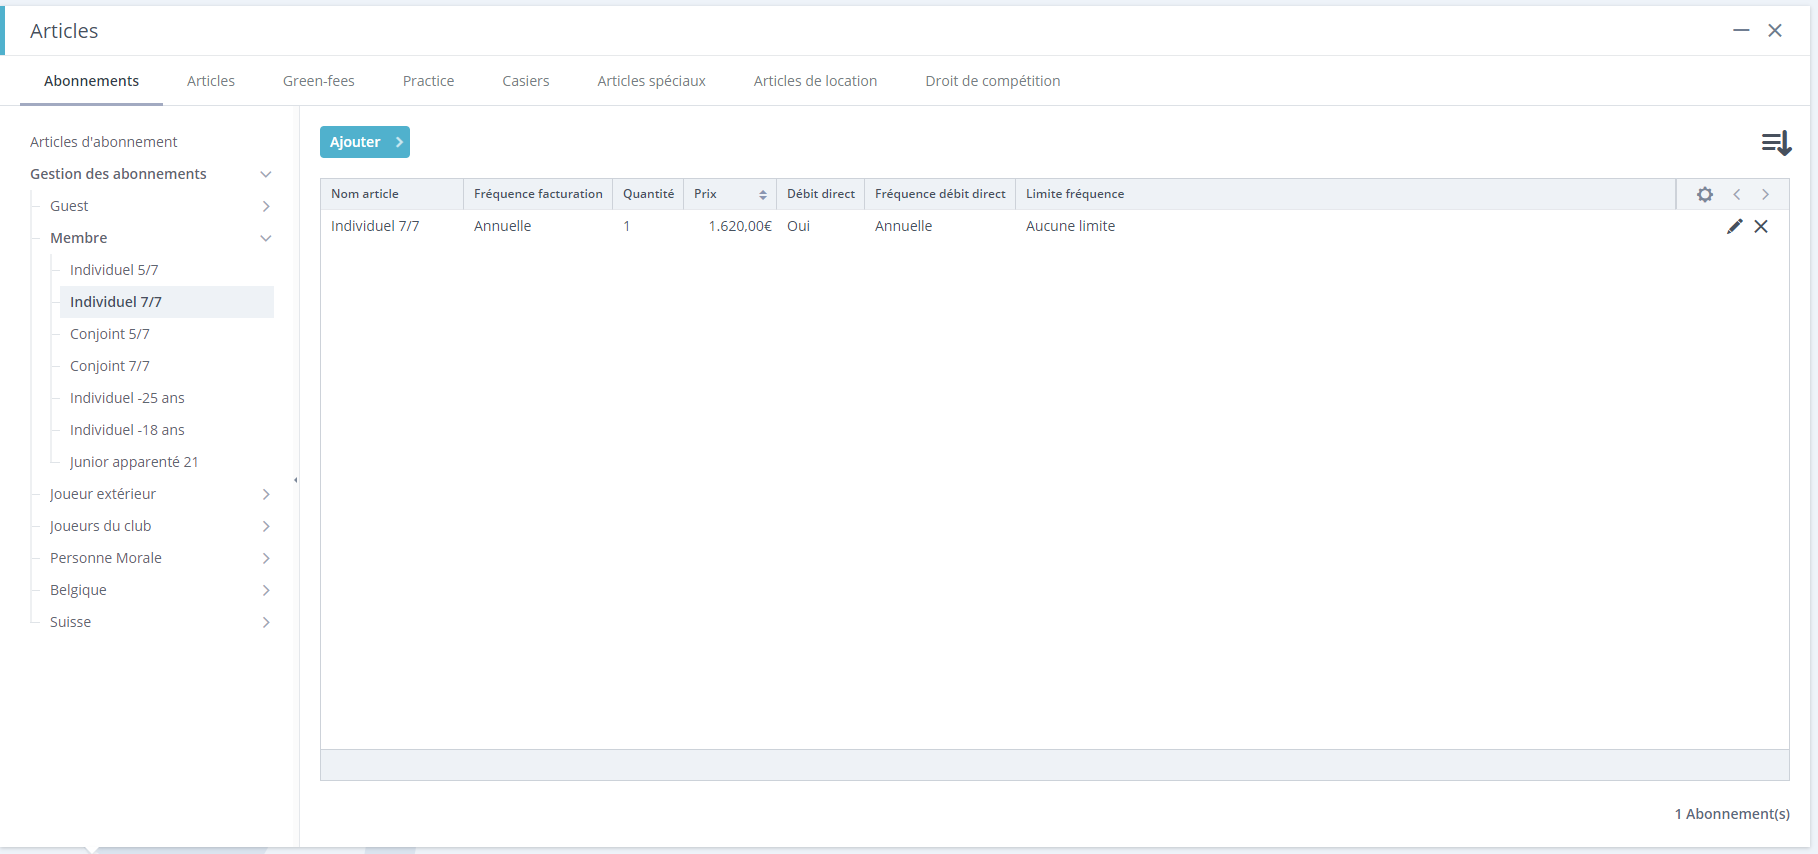Select the Joueur extérieur label
Viewport: 1818px width, 854px height.
(103, 494)
